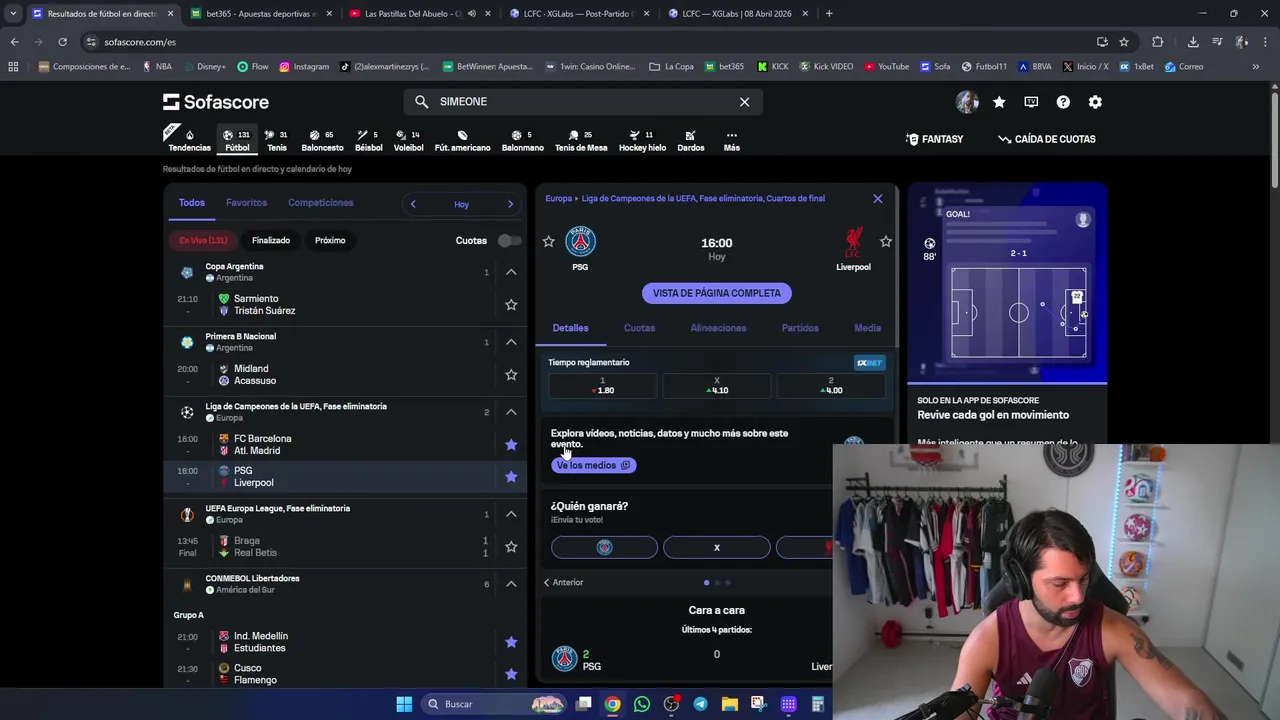Unfavorite the PSG vs Liverpool list row star
This screenshot has height=720, width=1280.
coord(511,477)
